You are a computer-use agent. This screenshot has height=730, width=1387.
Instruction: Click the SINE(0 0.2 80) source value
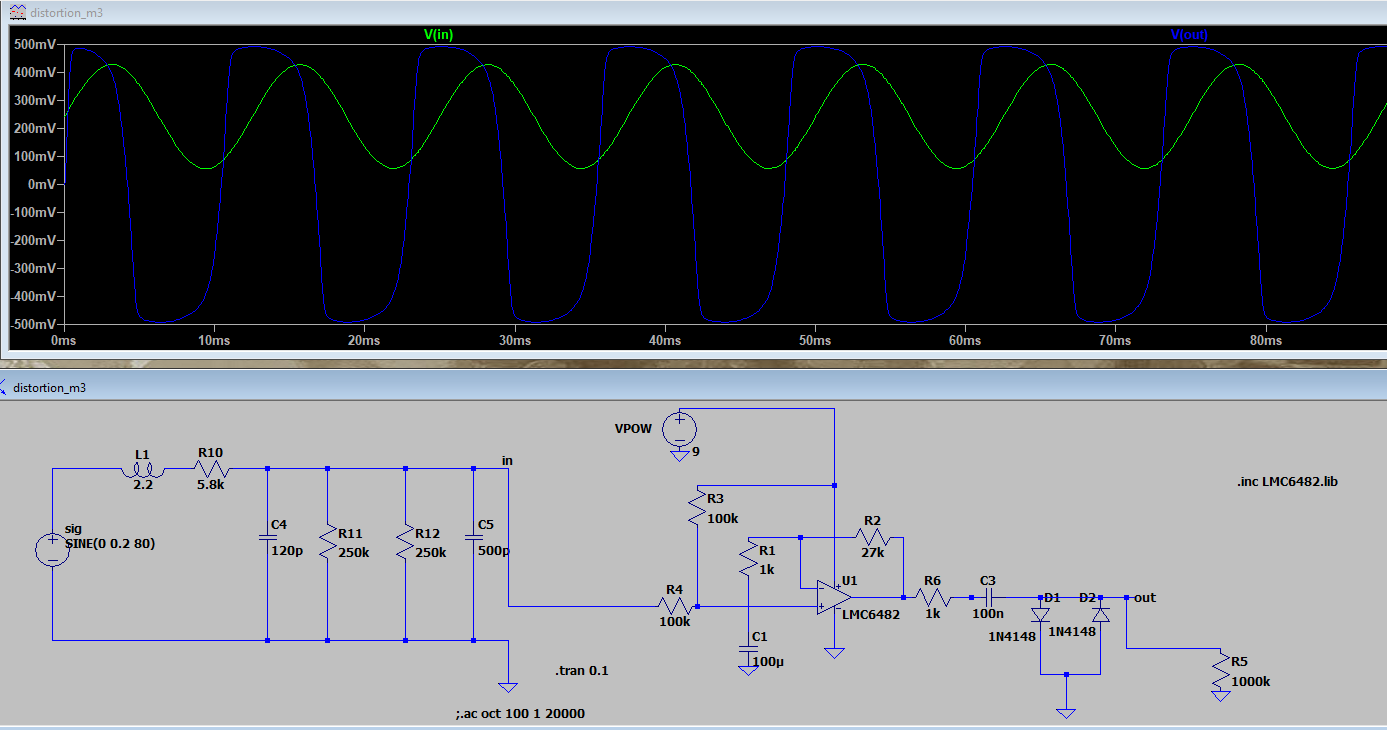[x=110, y=543]
